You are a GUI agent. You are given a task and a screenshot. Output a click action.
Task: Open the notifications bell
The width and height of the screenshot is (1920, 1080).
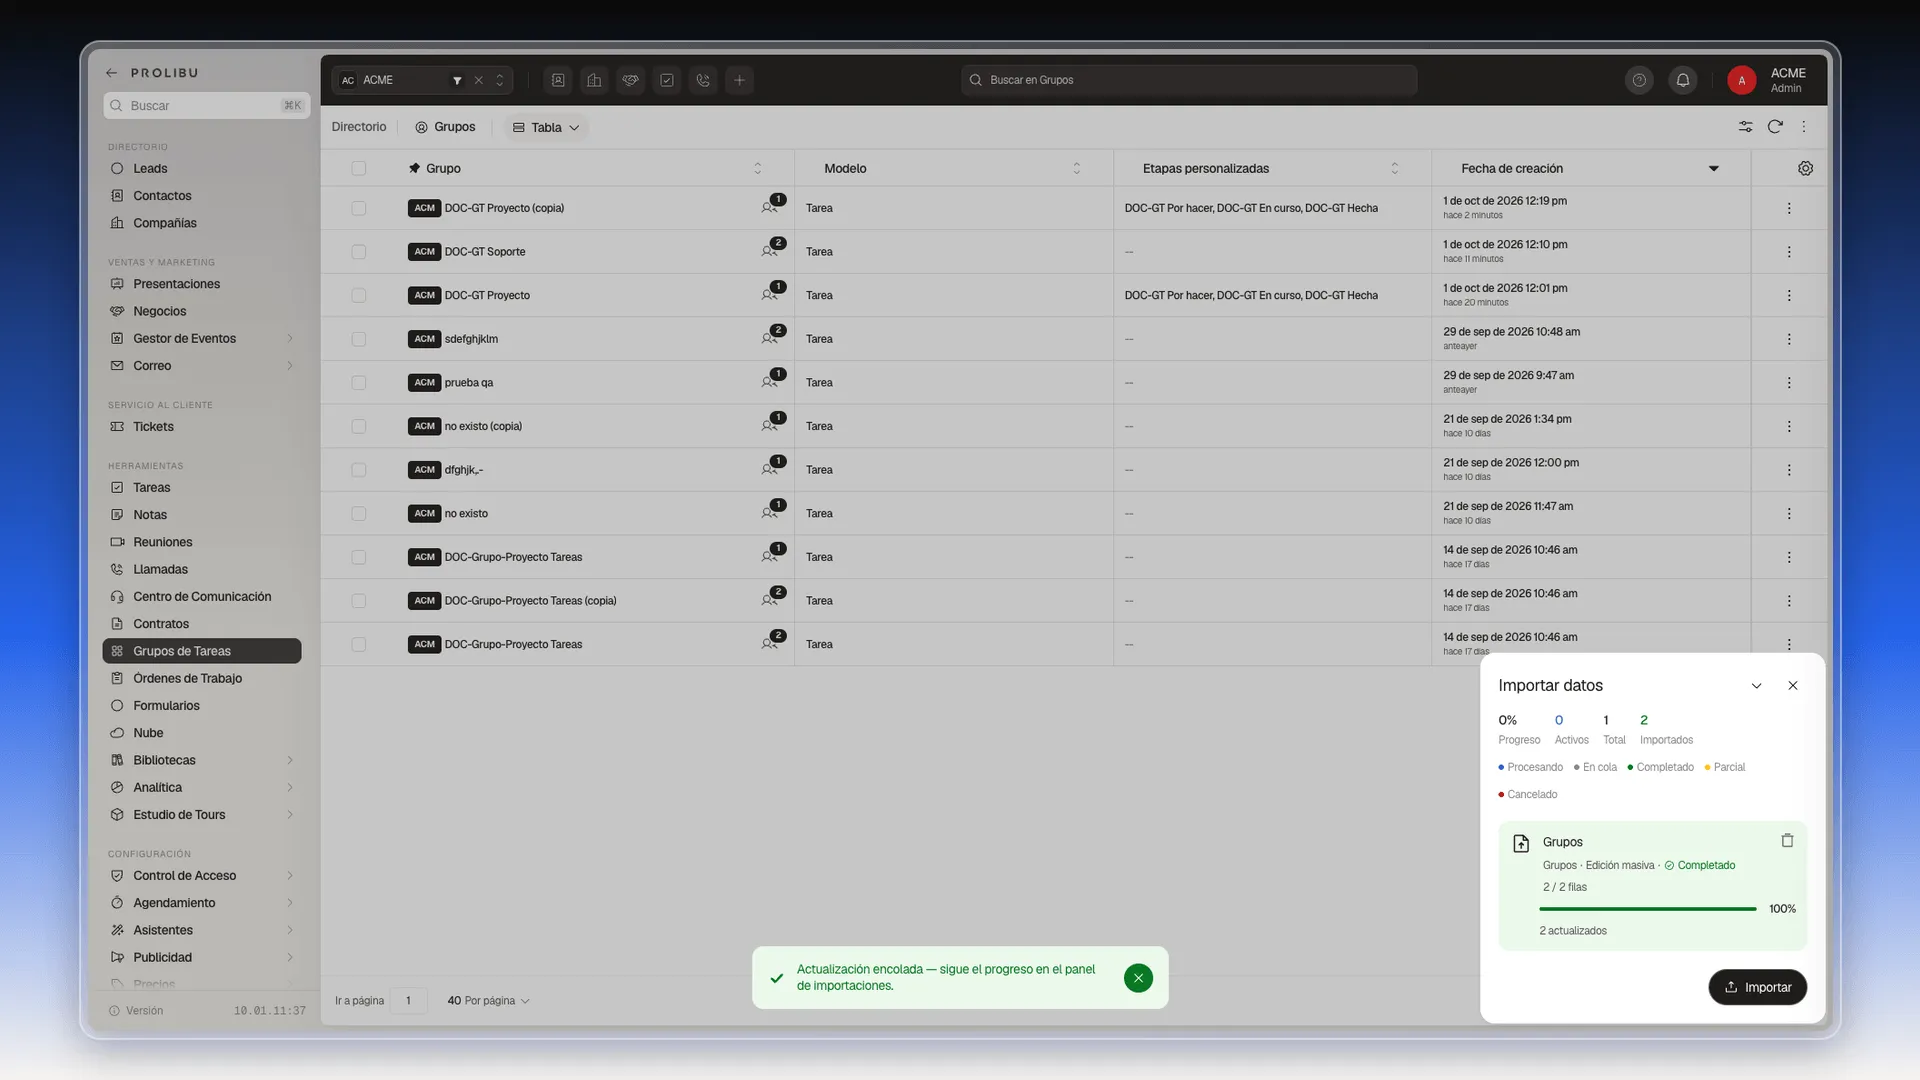click(x=1683, y=80)
